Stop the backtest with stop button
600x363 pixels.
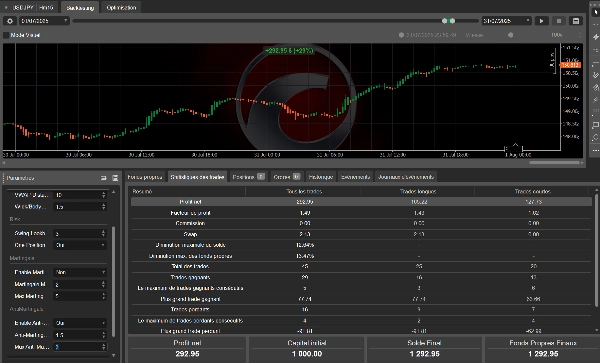(x=559, y=21)
